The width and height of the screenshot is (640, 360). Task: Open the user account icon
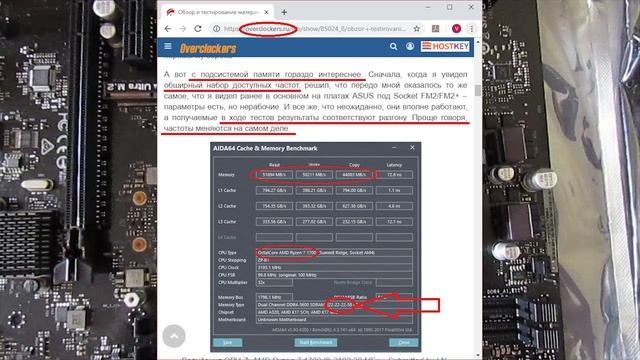[x=410, y=47]
